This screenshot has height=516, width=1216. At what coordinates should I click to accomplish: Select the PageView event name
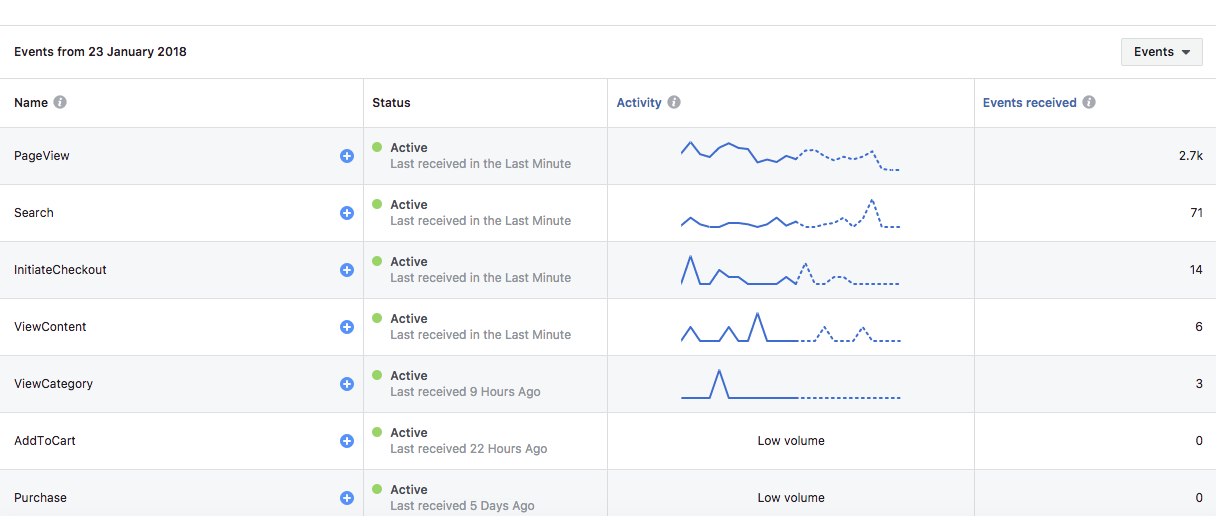coord(42,156)
